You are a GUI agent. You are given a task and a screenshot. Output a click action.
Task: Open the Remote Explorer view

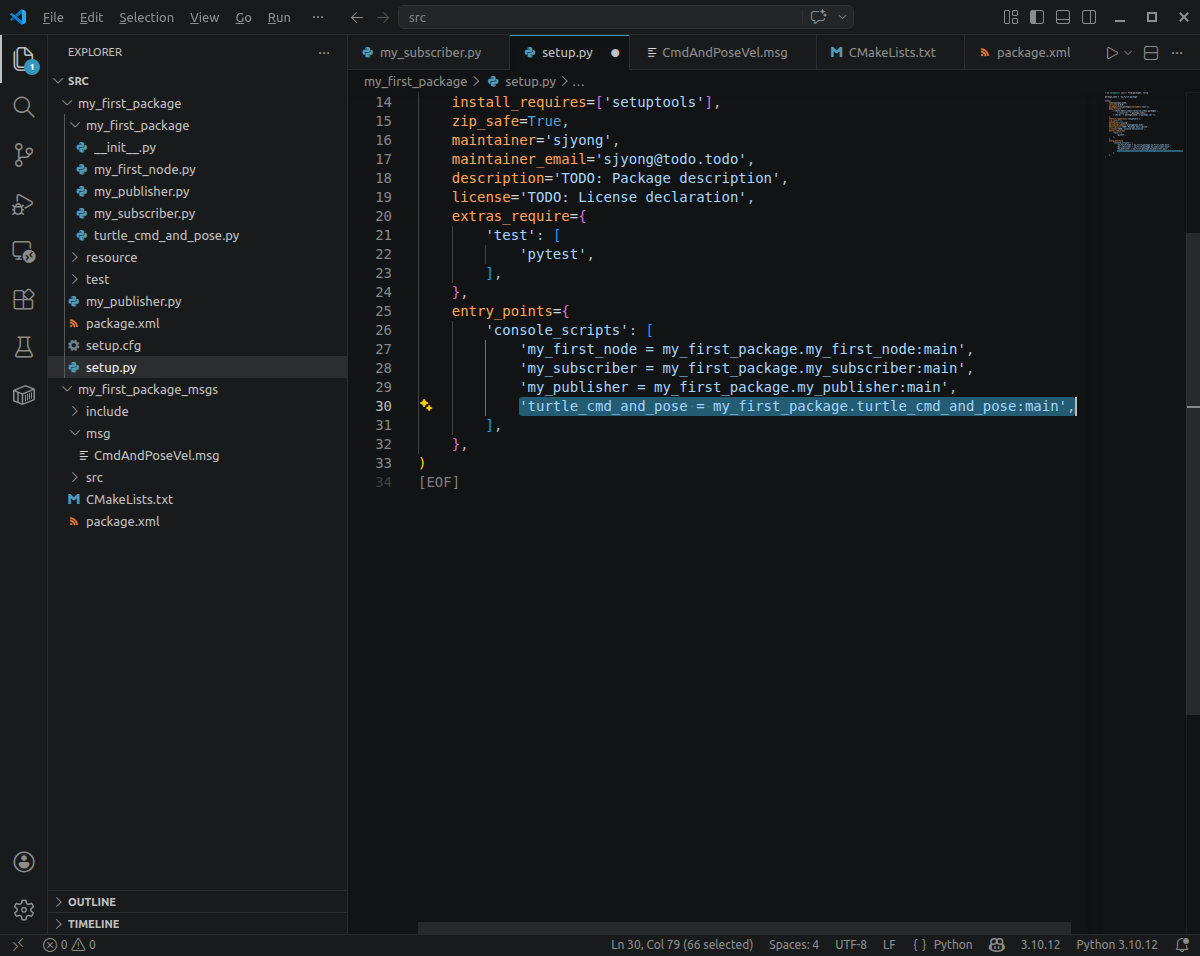pos(24,251)
